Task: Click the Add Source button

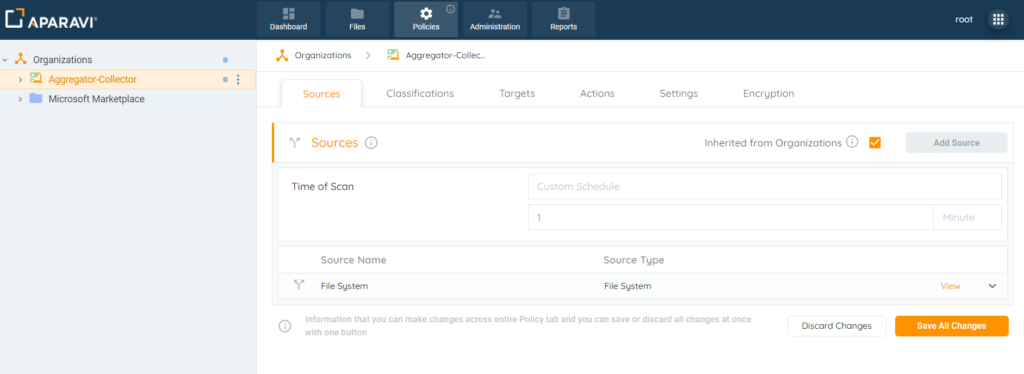Action: (x=956, y=142)
